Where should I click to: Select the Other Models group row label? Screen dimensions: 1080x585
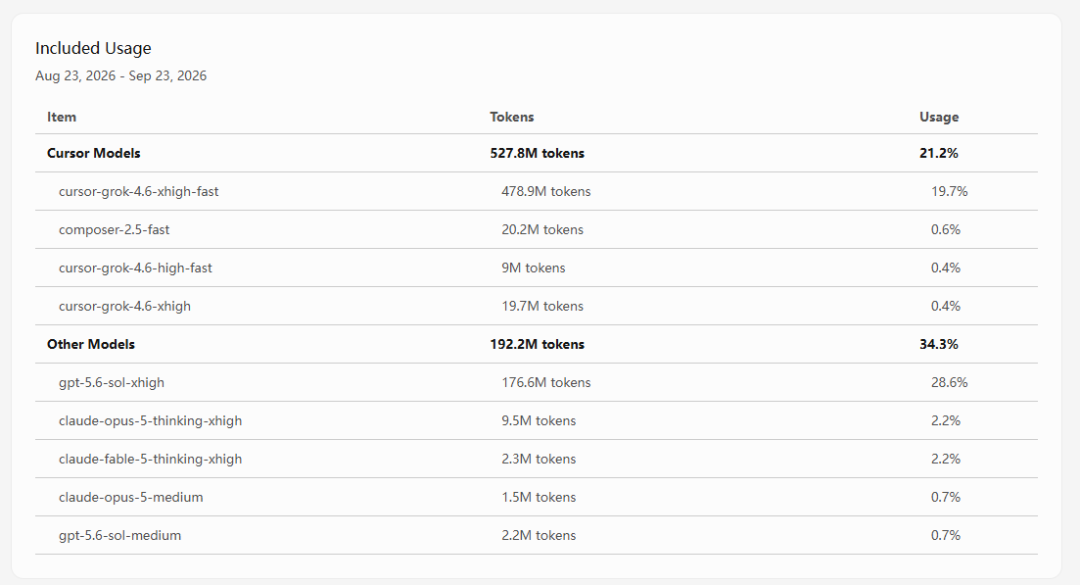[91, 345]
